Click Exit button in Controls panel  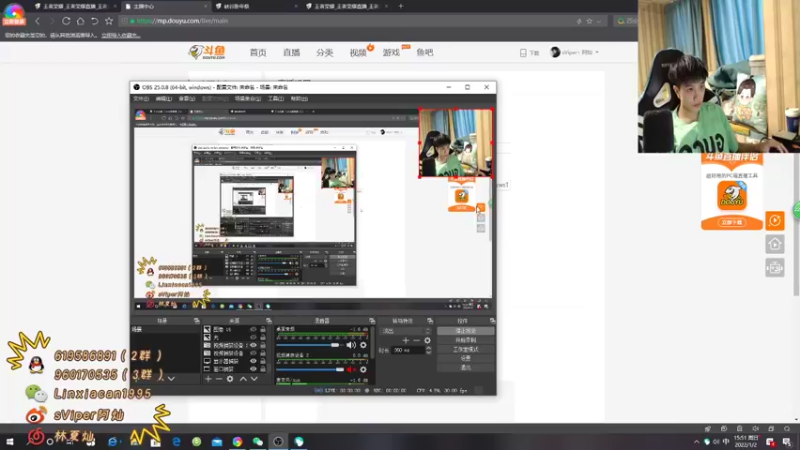[465, 367]
